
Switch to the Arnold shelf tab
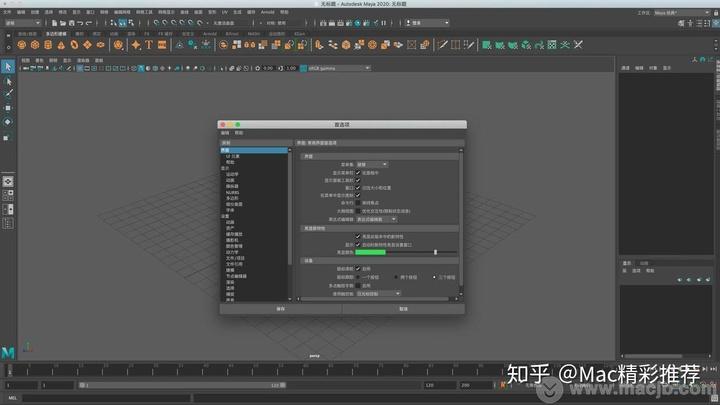click(210, 34)
